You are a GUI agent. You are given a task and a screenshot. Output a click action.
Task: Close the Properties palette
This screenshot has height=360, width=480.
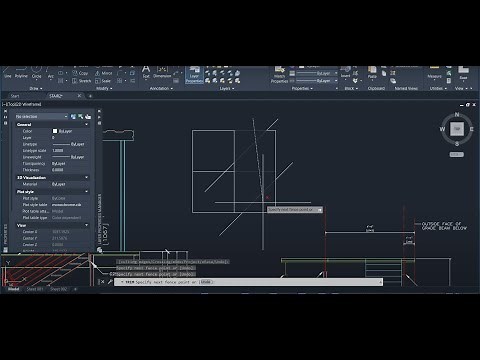[x=5, y=111]
